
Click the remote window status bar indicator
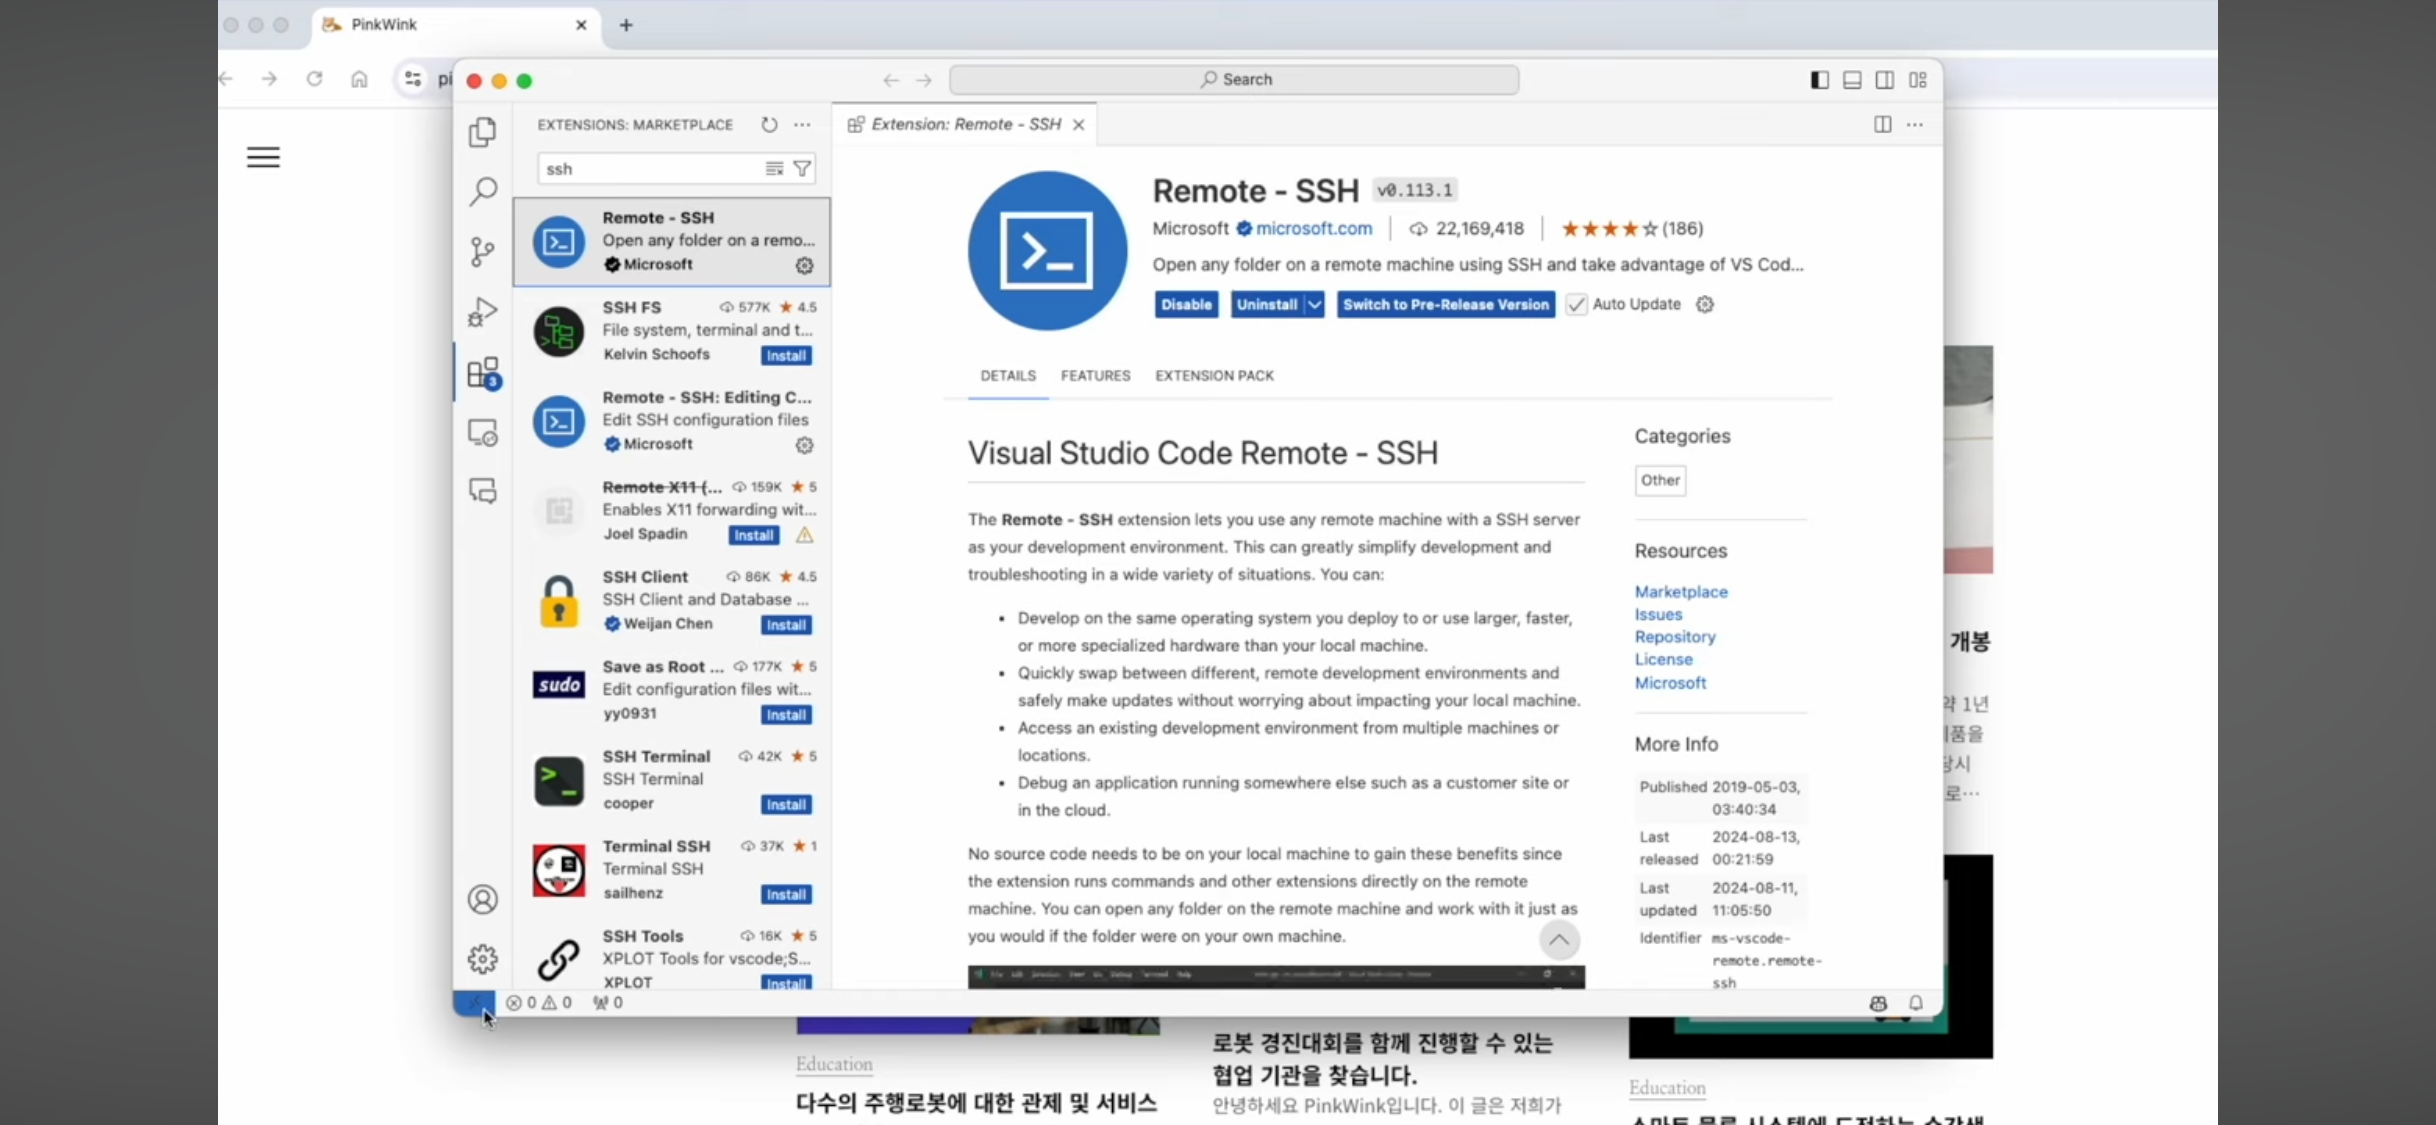click(x=474, y=1002)
